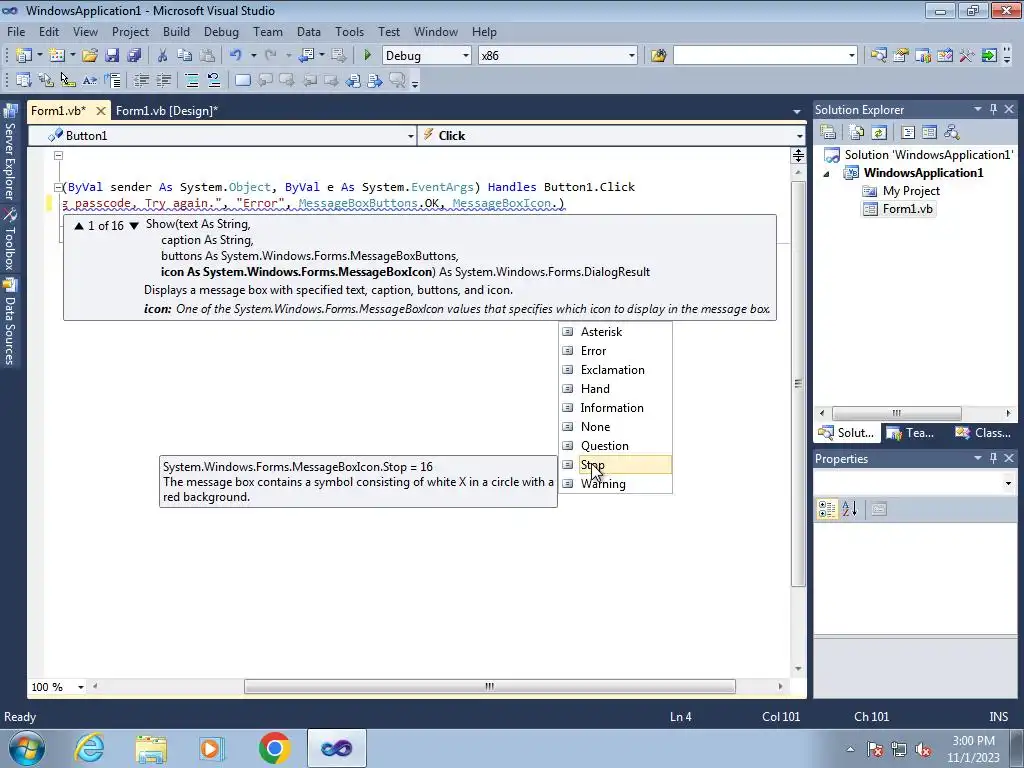This screenshot has width=1024, height=768.
Task: Open the Server Explorer side tab
Action: click(x=10, y=153)
